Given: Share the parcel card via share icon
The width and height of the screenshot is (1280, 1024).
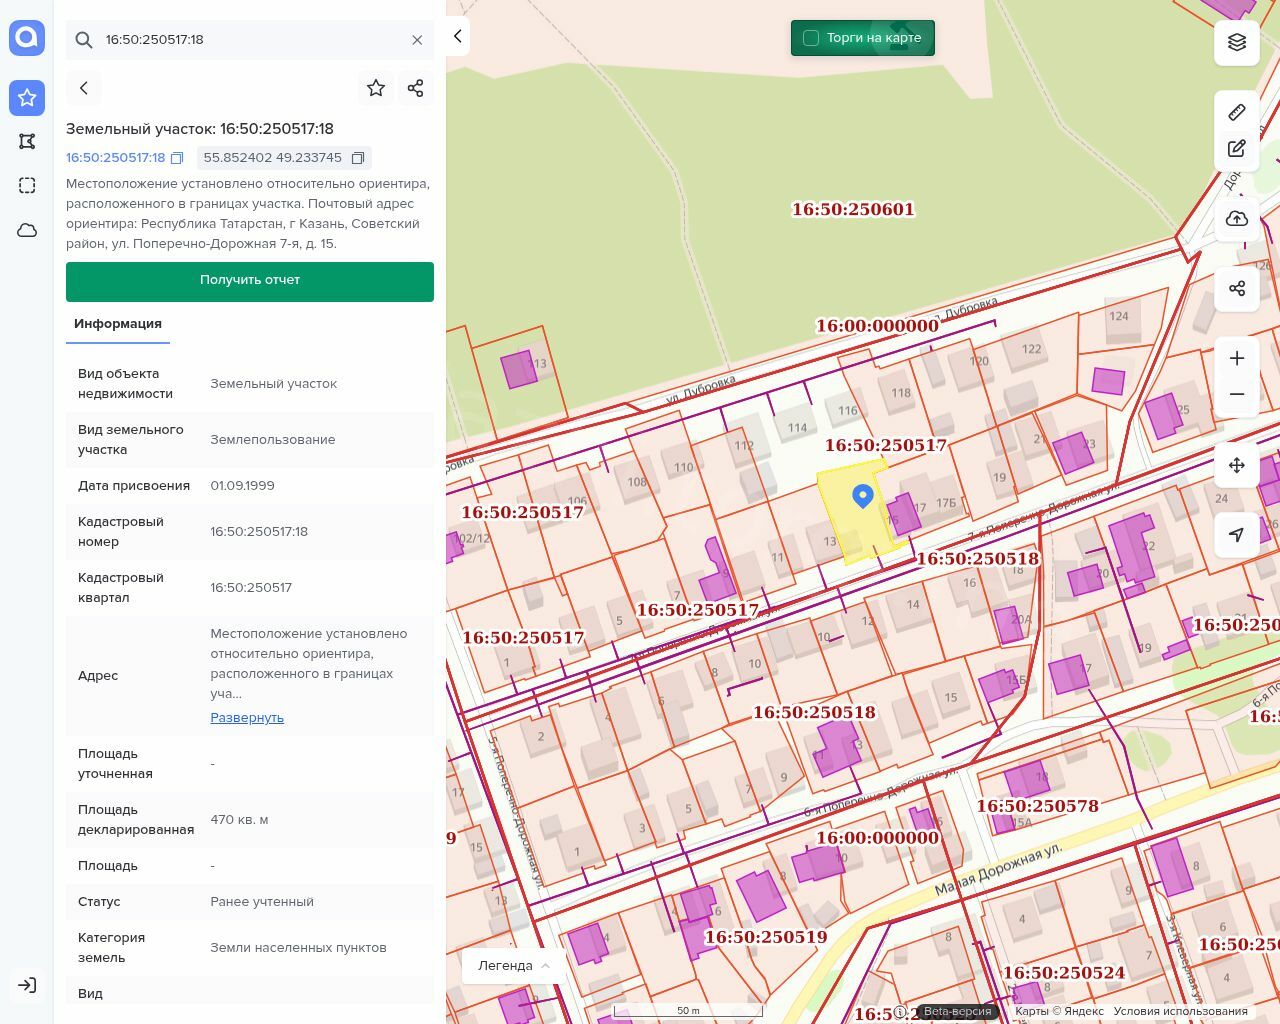Looking at the screenshot, I should point(416,88).
